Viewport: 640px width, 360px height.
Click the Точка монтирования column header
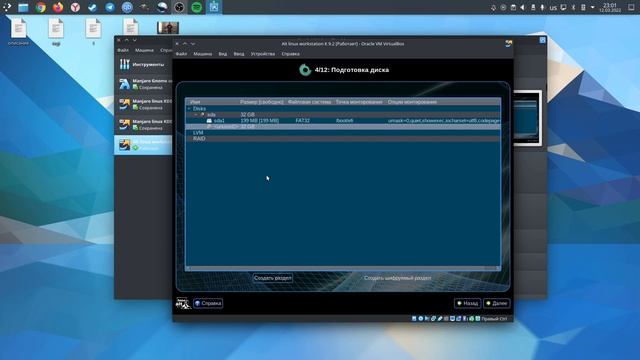(359, 102)
